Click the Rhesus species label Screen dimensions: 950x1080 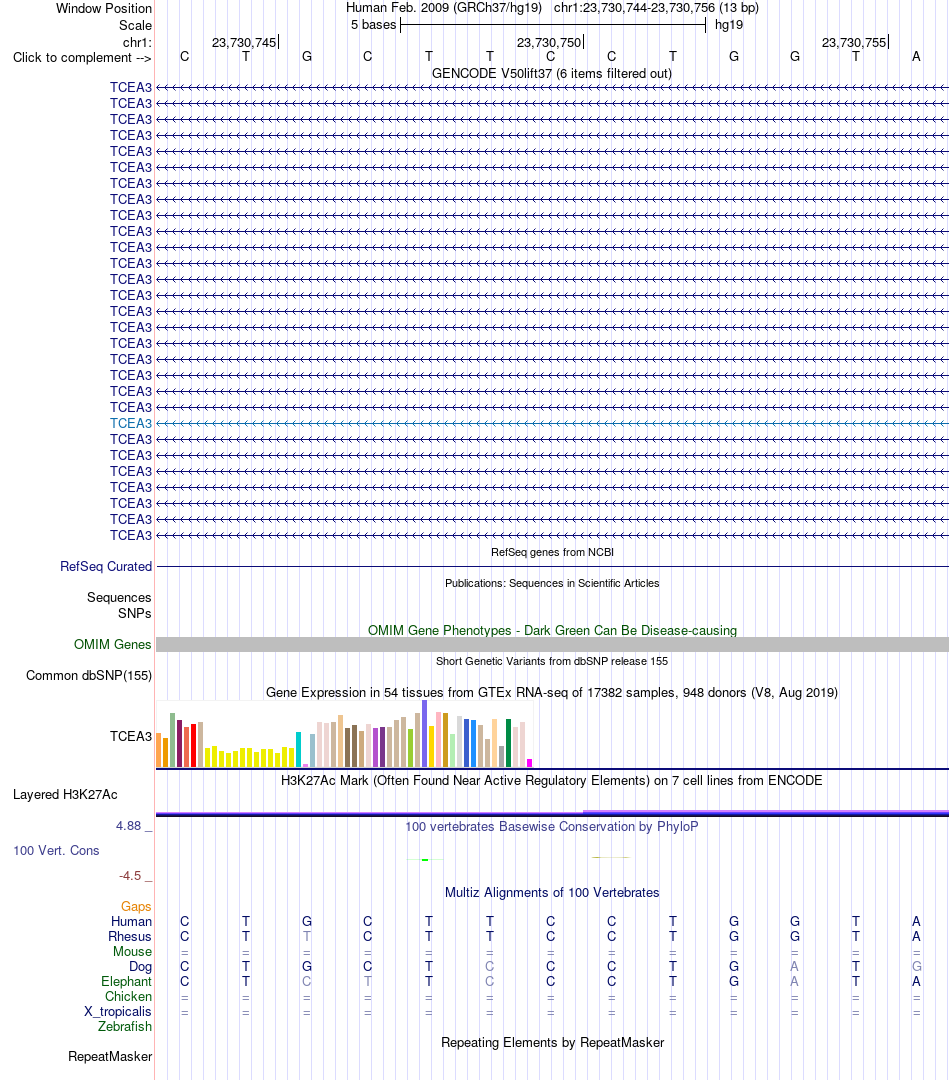pos(130,937)
